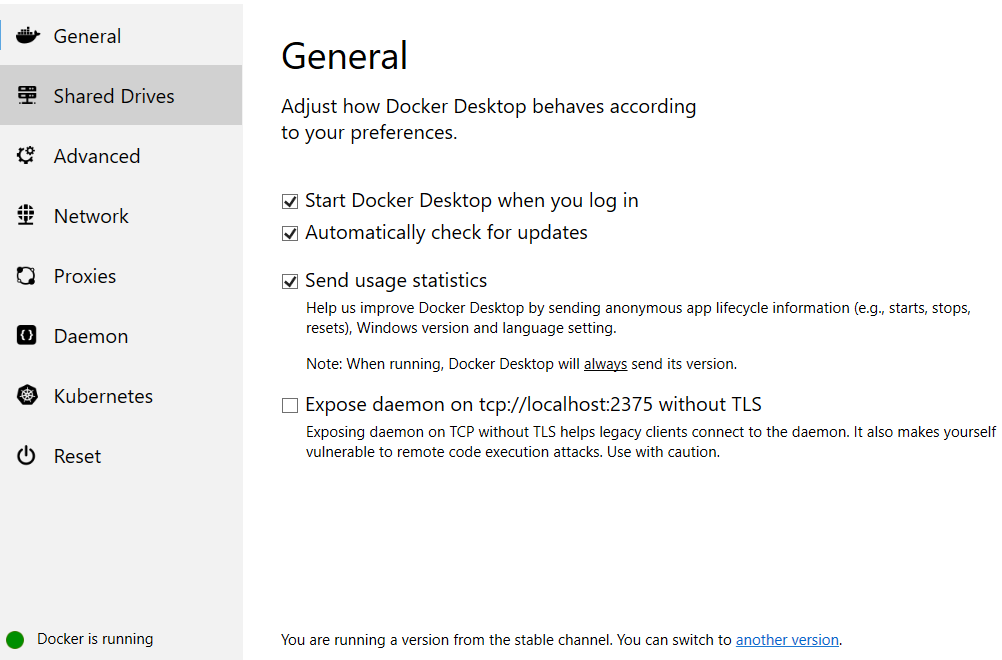Open the Advanced settings tab

tap(121, 155)
